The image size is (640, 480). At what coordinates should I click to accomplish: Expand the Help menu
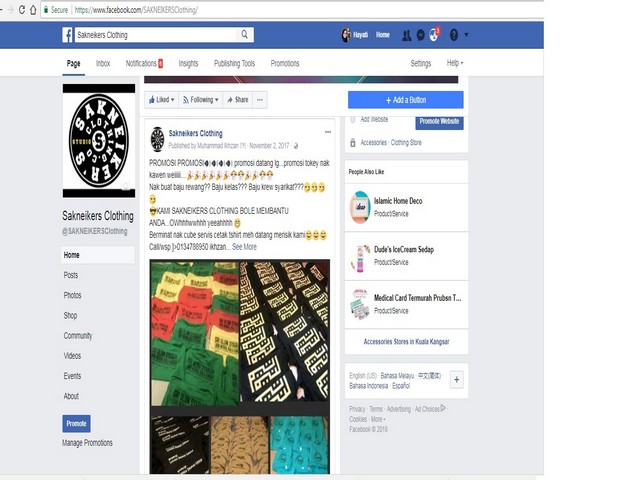[455, 63]
